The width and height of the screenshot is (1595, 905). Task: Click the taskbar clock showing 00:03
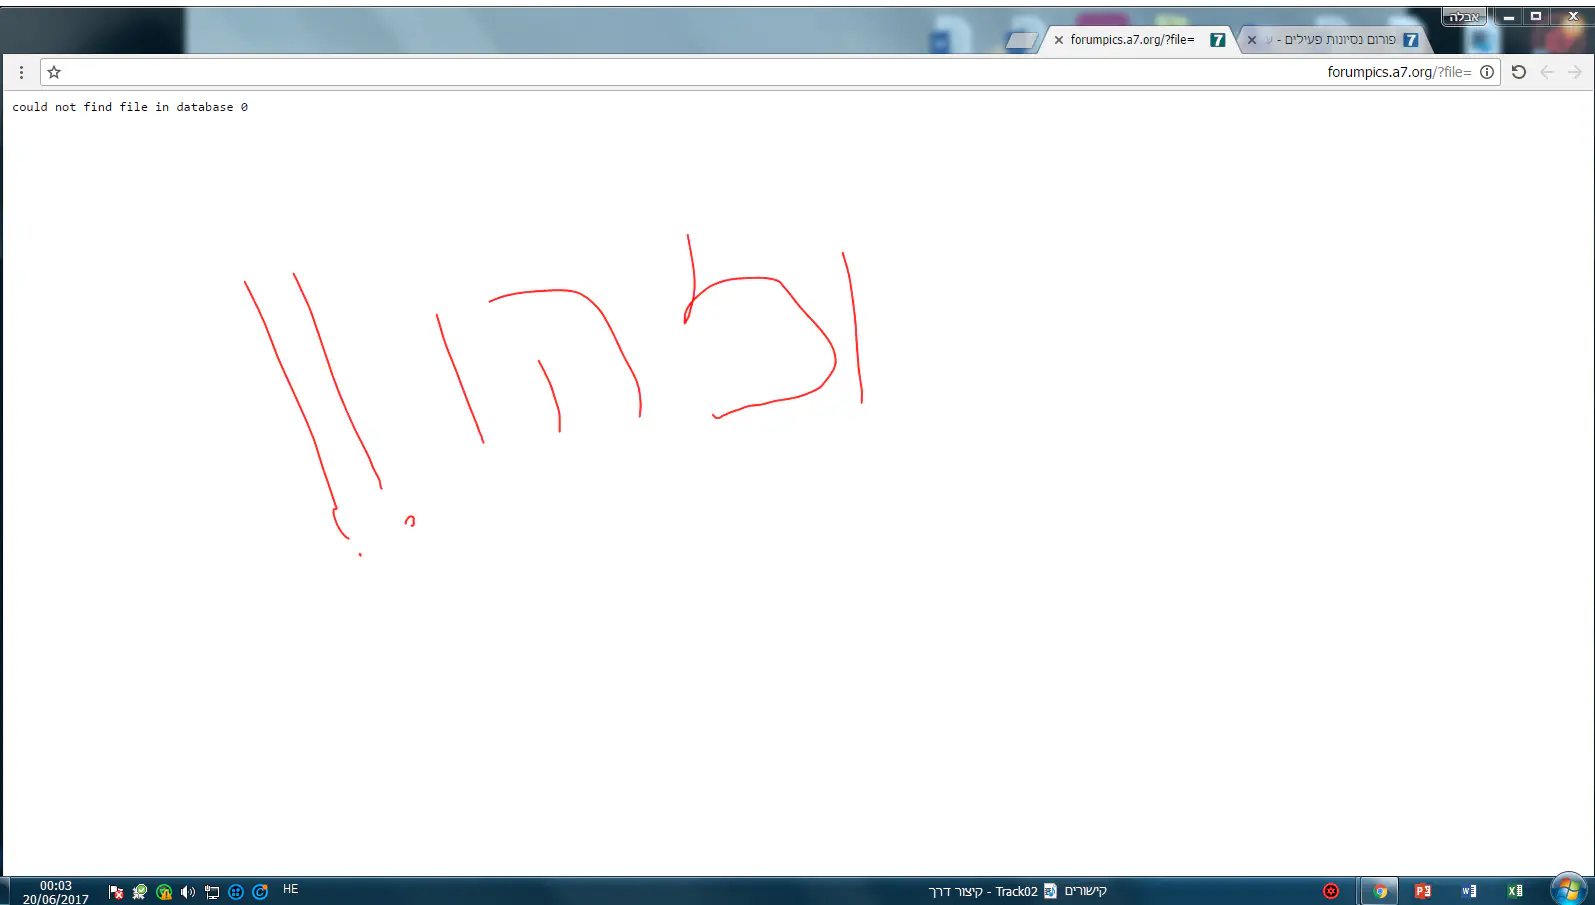pos(56,892)
